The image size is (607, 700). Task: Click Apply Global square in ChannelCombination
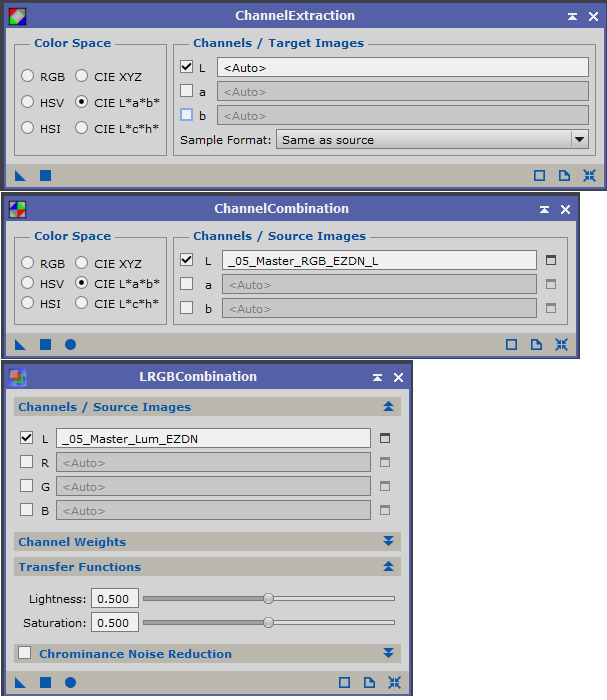point(46,344)
